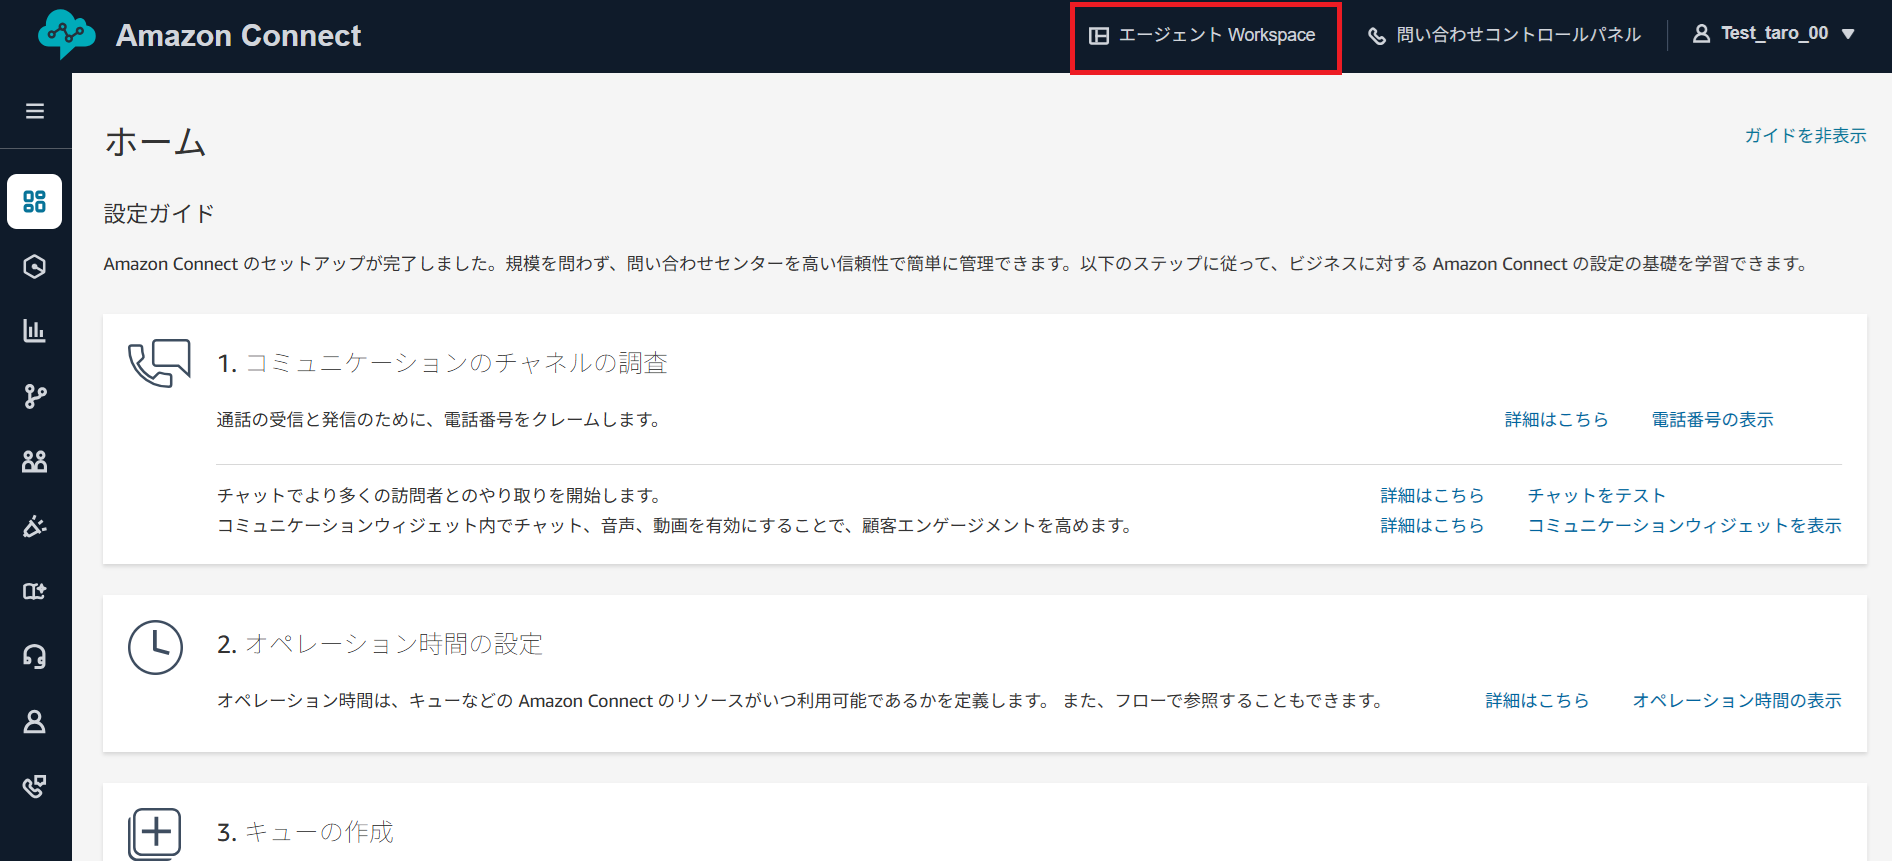Viewport: 1892px width, 861px height.
Task: Click the plus queue icon in step 3
Action: [155, 833]
